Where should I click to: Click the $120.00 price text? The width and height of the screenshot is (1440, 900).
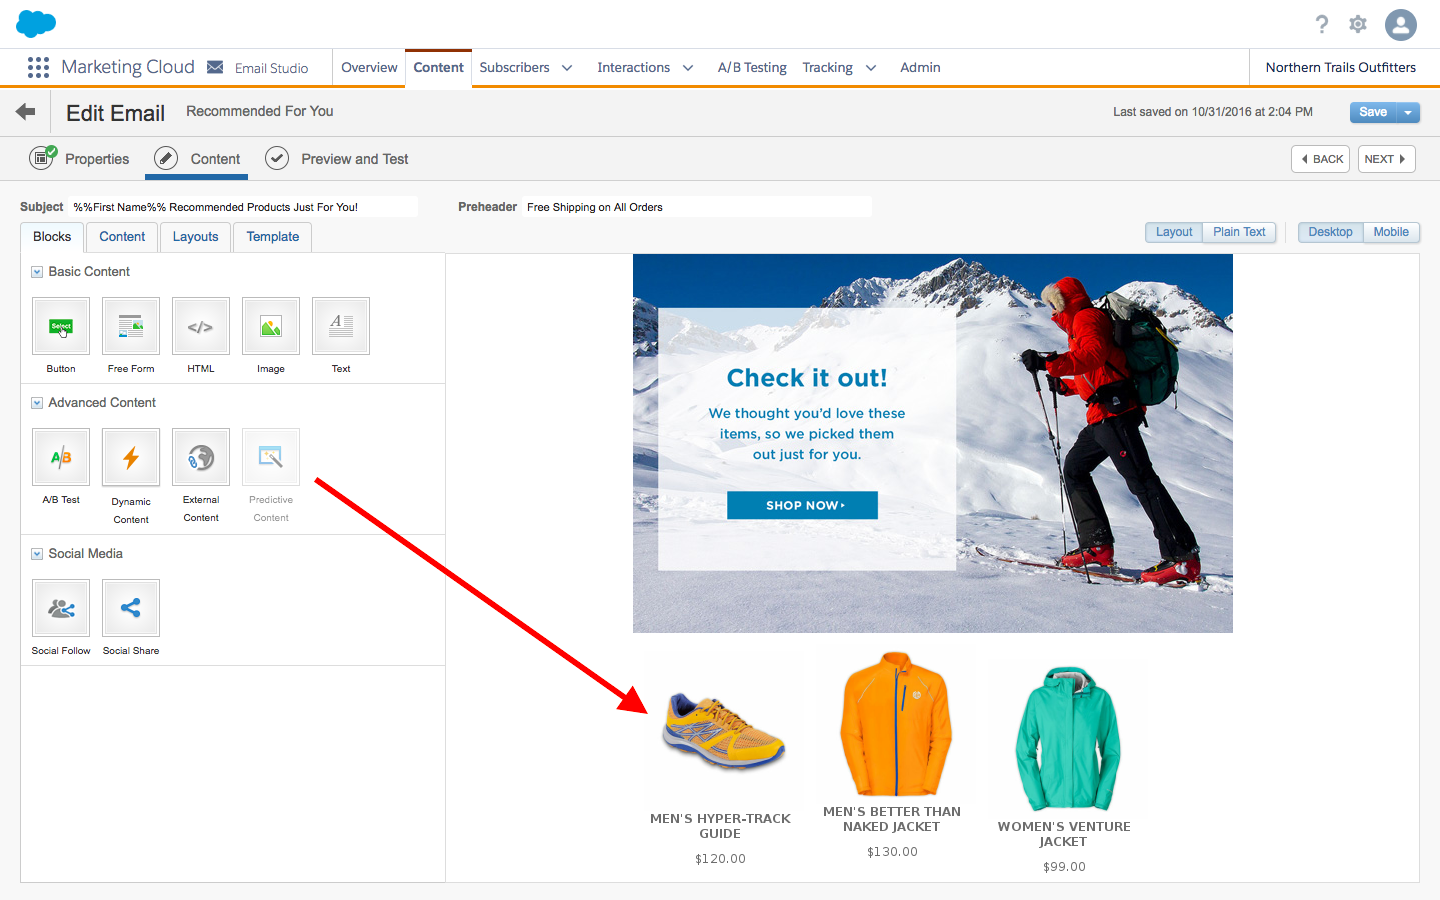pos(720,859)
